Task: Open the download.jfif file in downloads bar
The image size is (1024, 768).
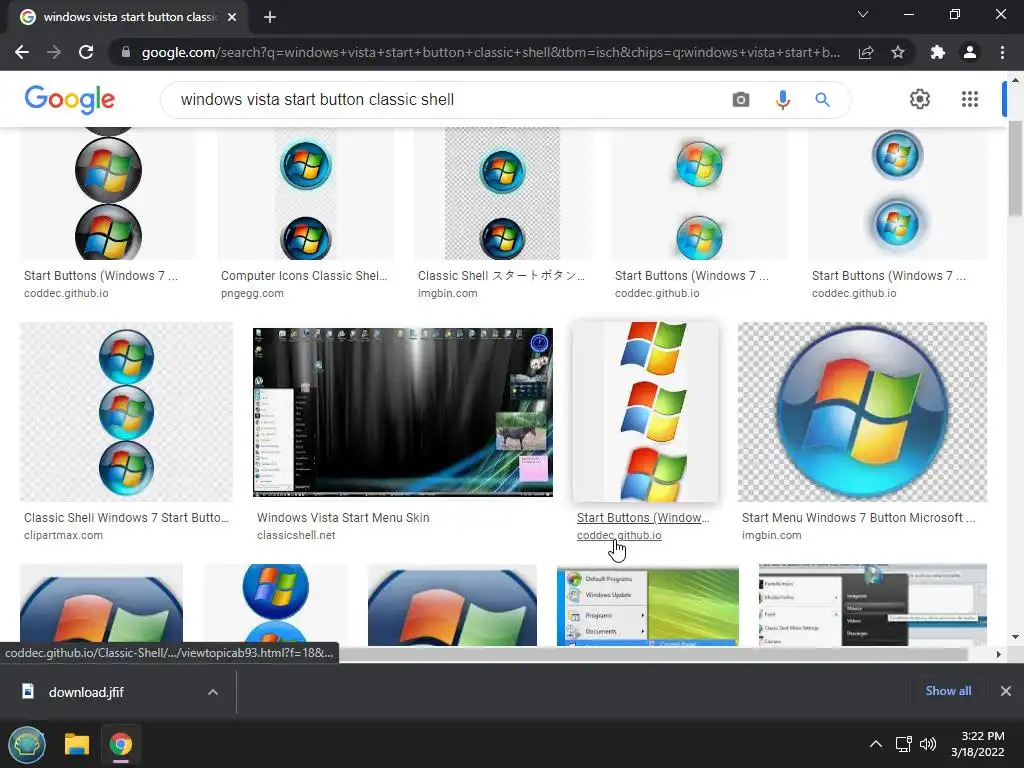Action: click(x=86, y=692)
